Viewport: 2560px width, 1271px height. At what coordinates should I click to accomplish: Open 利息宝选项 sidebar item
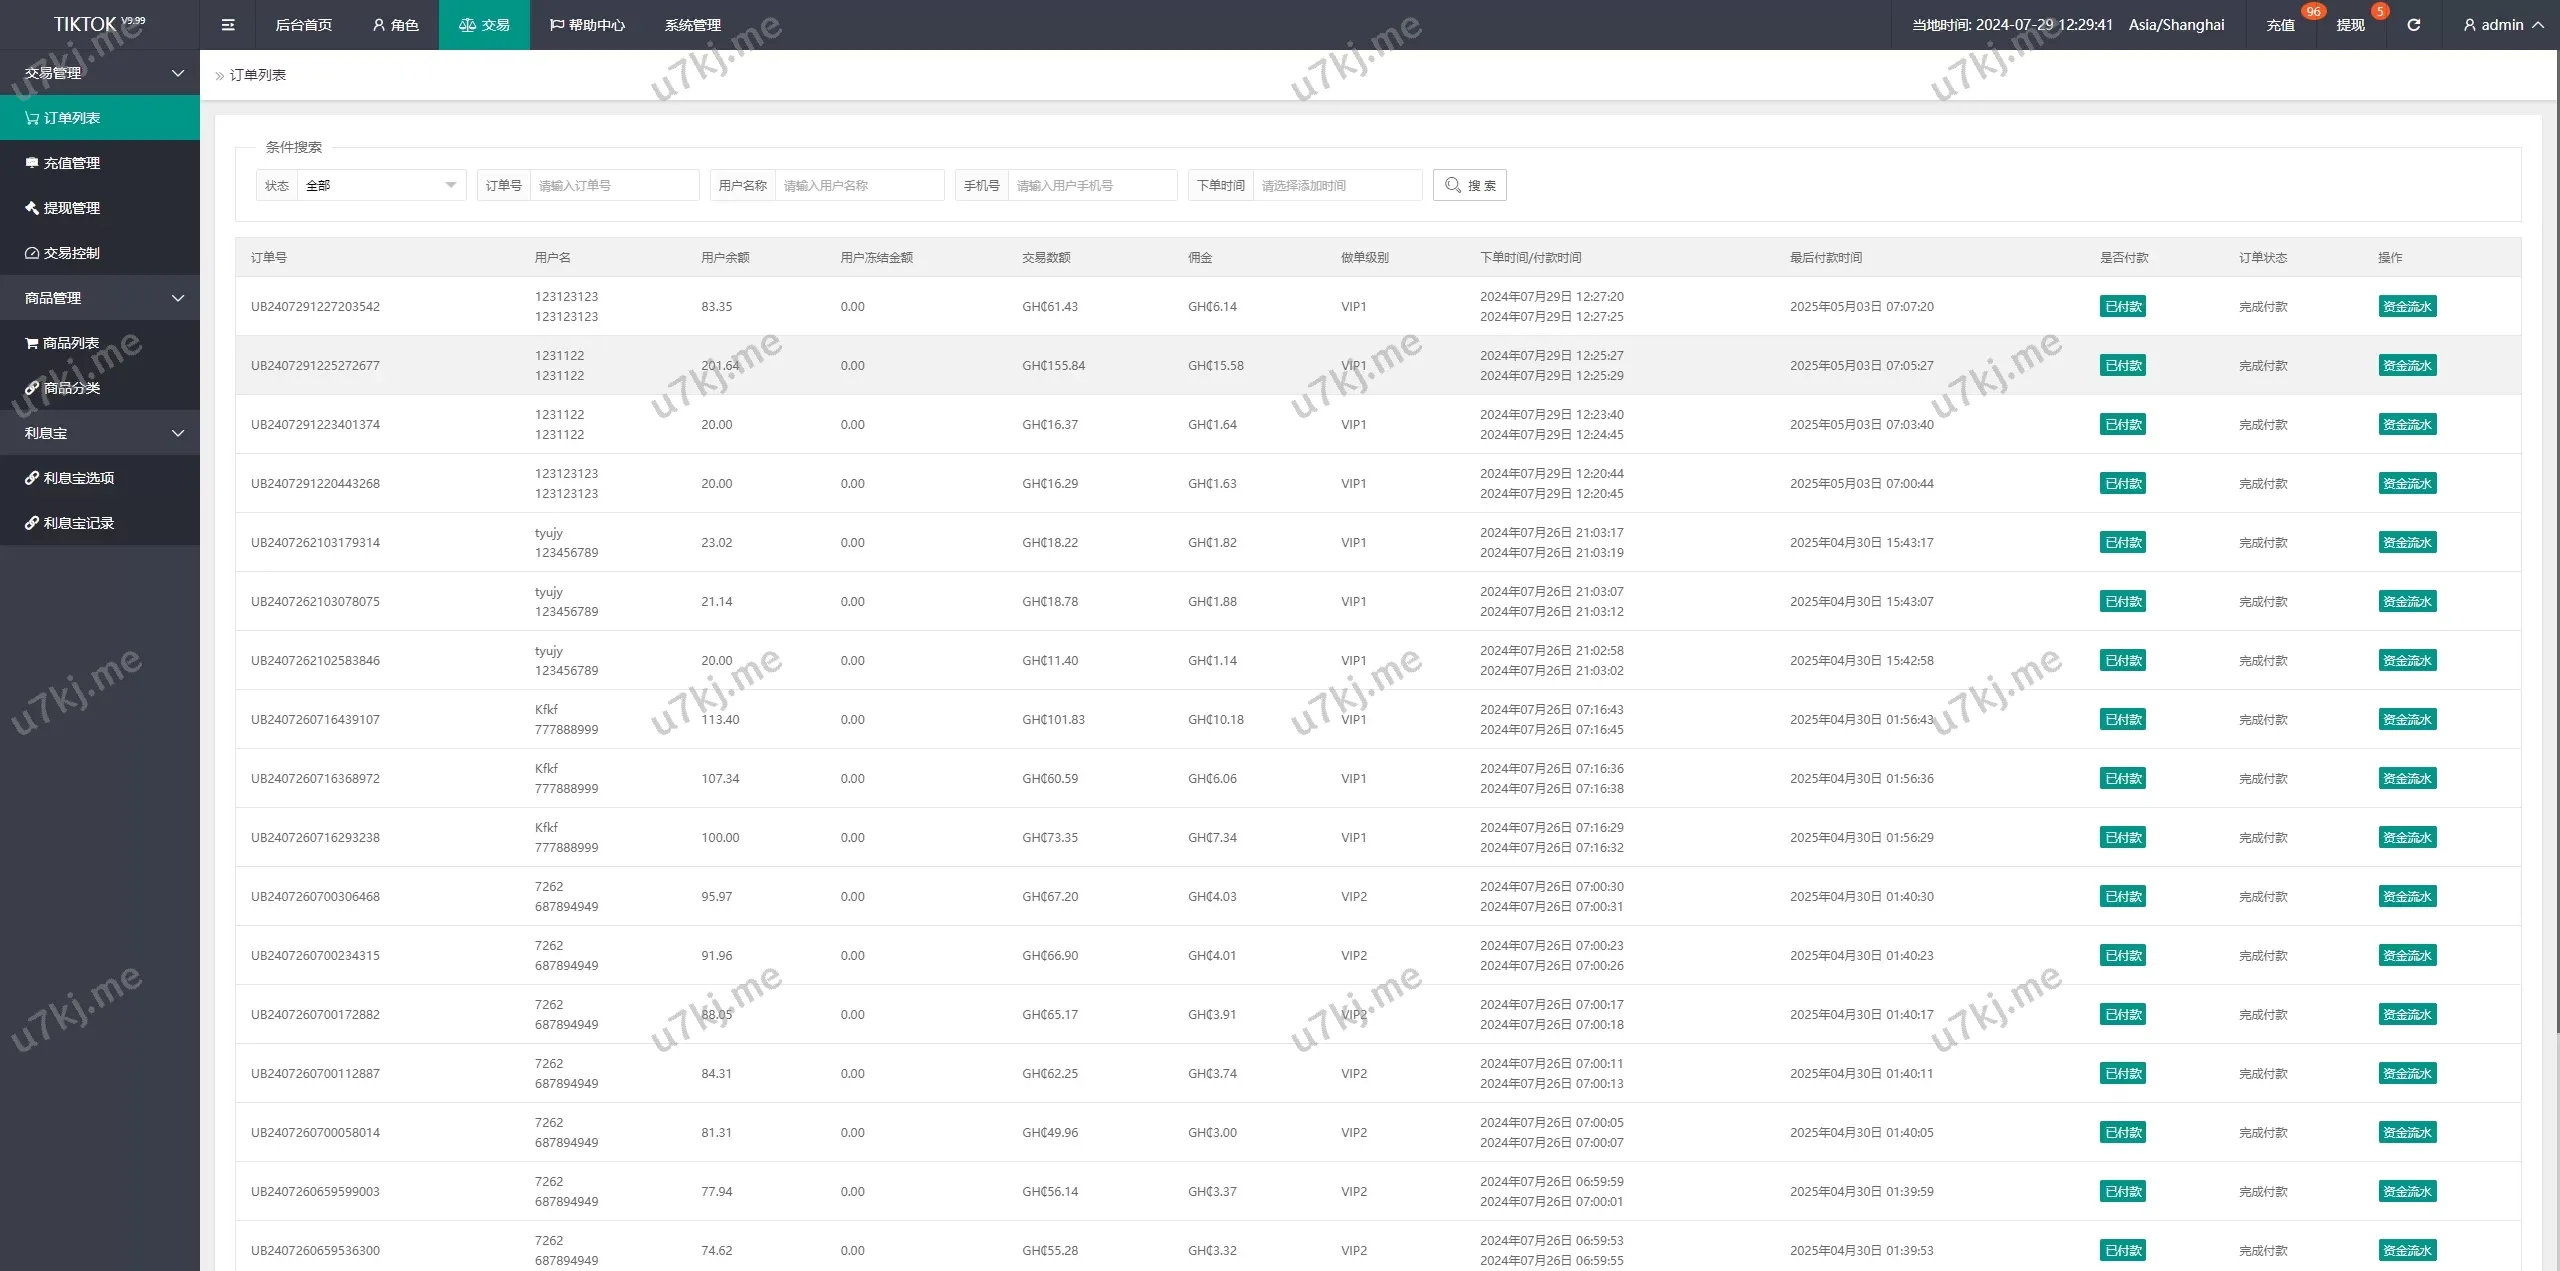[78, 478]
